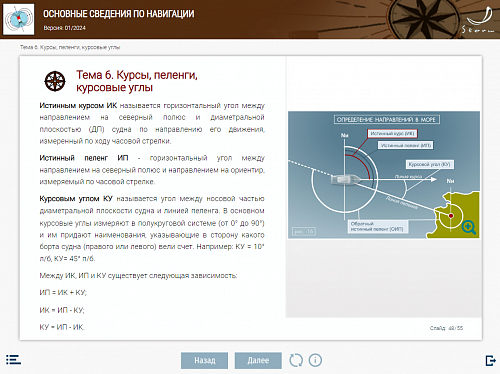Go back with the Назад button
Screen dimensions: 500x374
(x=205, y=360)
